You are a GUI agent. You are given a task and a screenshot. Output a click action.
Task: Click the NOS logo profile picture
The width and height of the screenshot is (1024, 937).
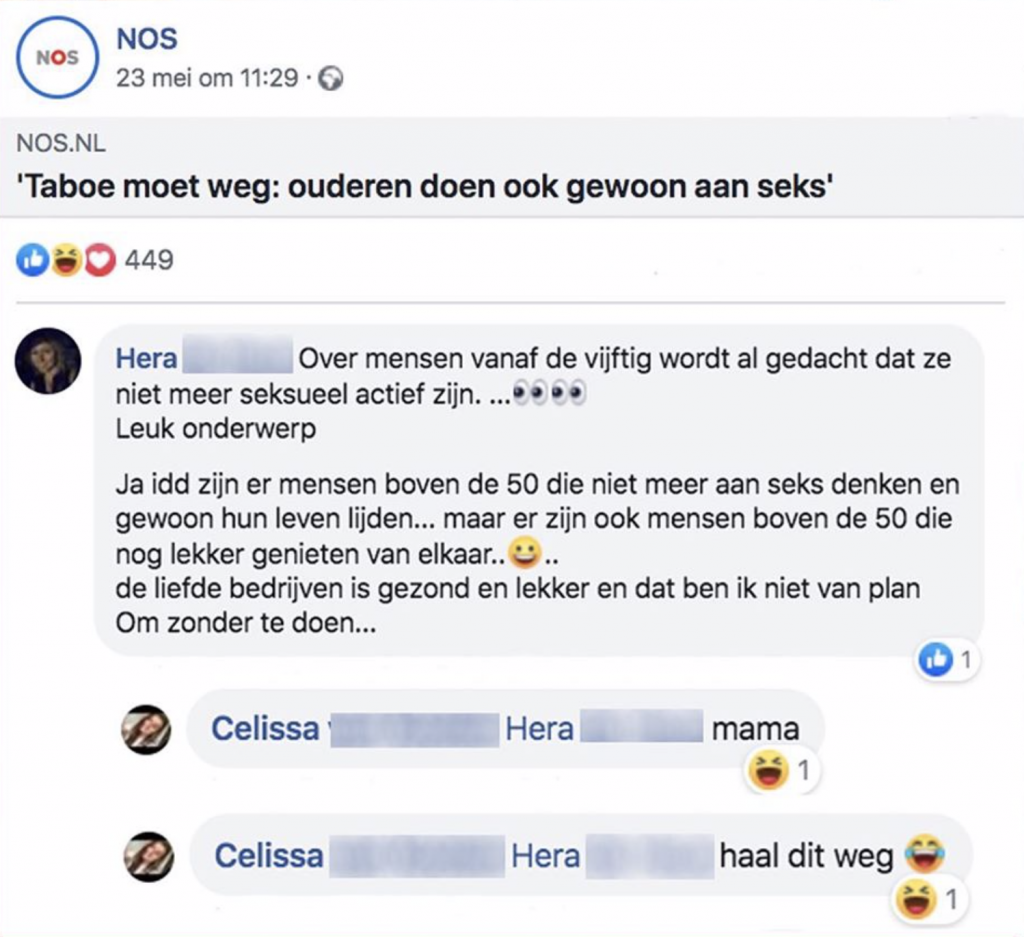pos(57,56)
